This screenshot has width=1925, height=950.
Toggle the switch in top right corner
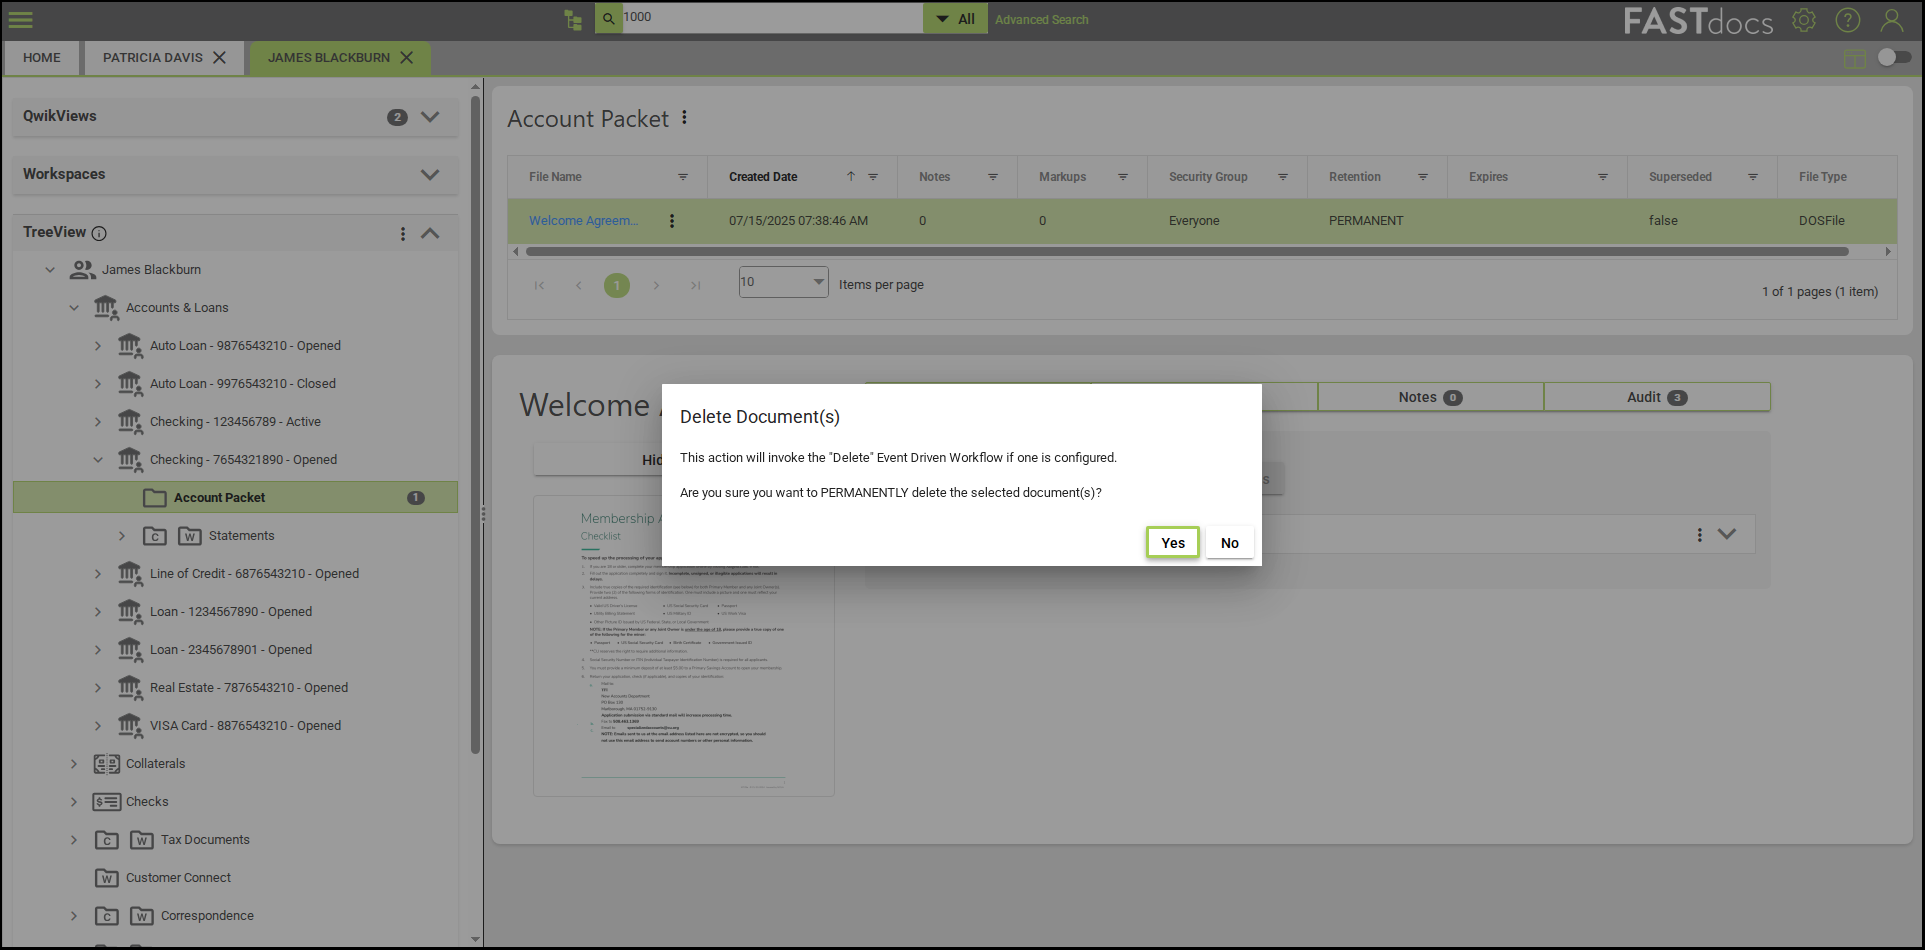coord(1893,57)
